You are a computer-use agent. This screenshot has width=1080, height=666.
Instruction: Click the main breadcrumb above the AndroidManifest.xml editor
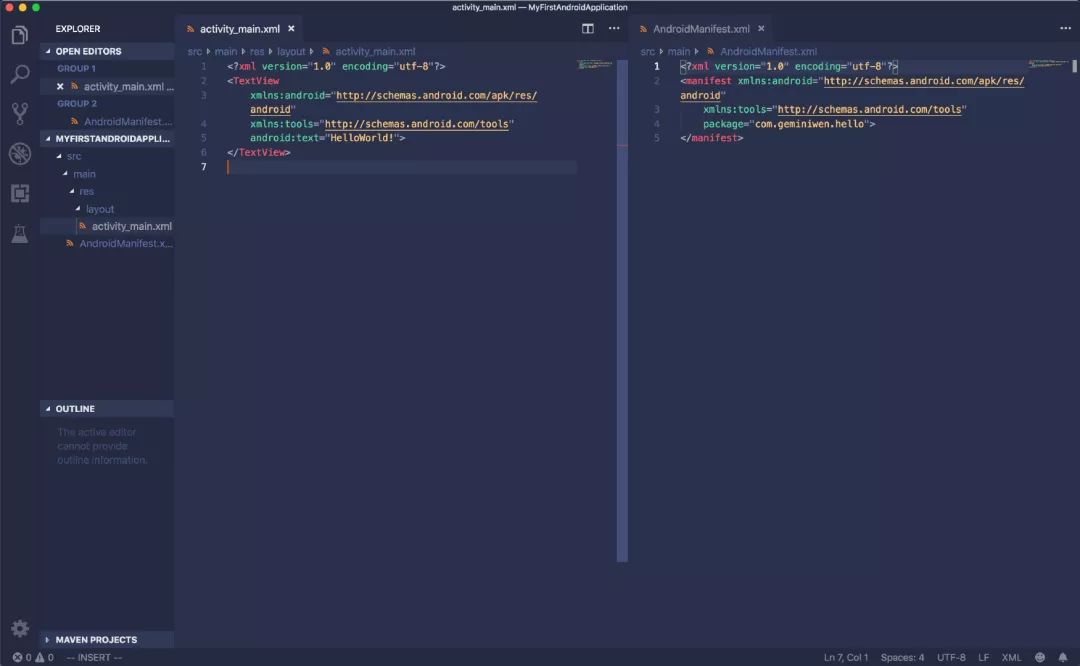(x=678, y=52)
